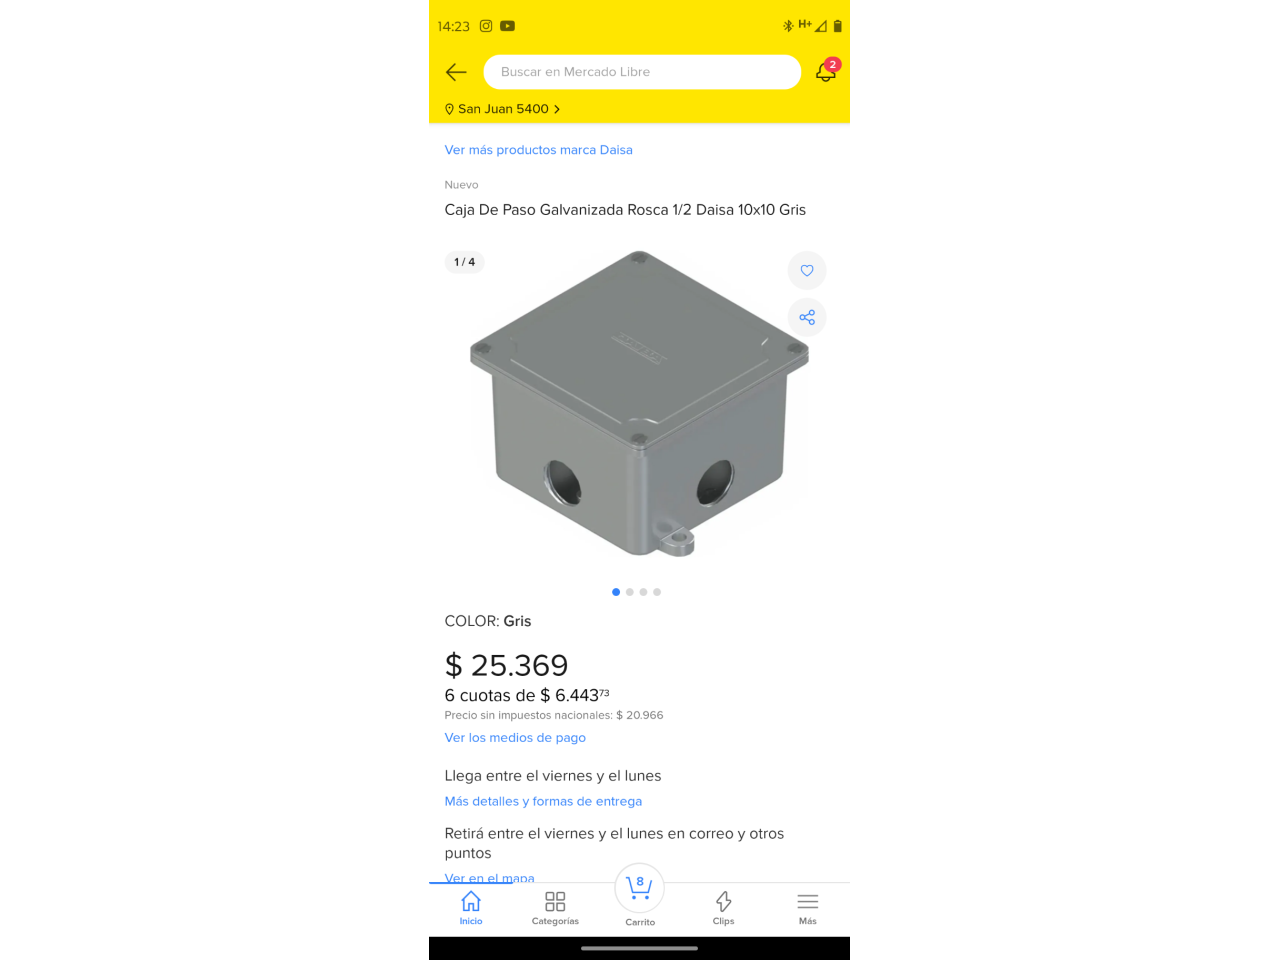Image resolution: width=1280 pixels, height=960 pixels.
Task: Tap the location pin icon
Action: click(449, 109)
